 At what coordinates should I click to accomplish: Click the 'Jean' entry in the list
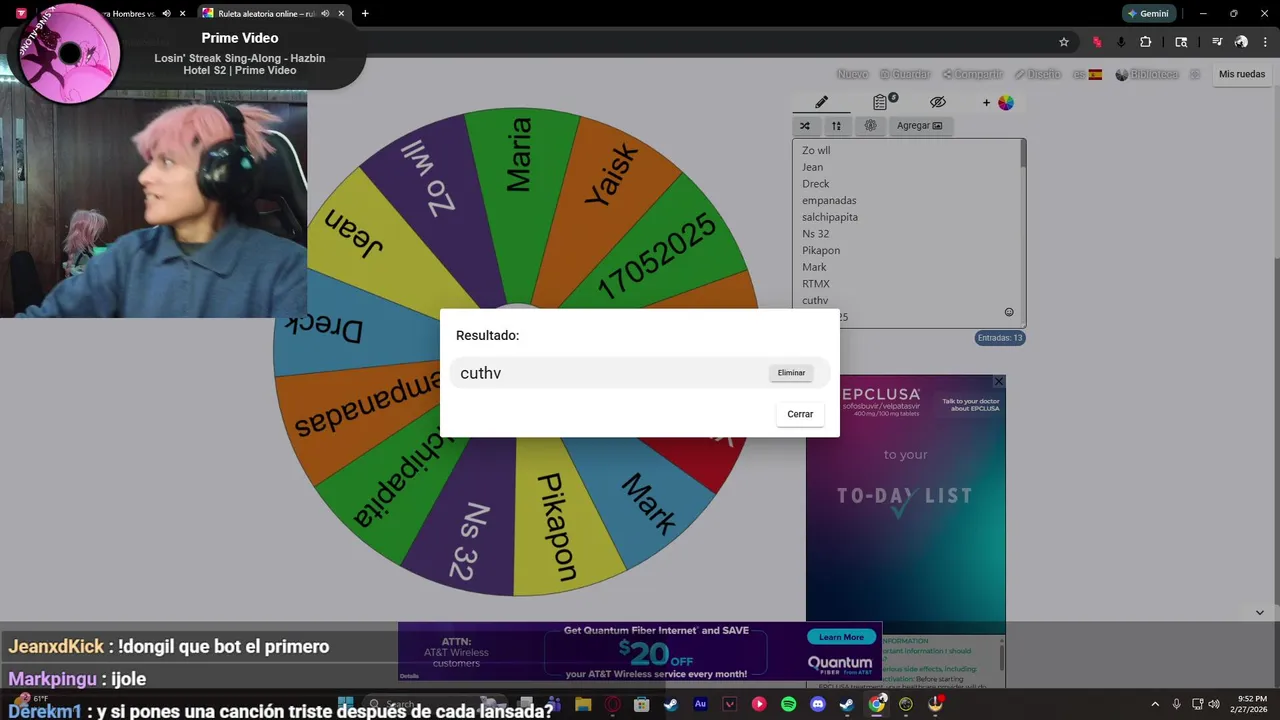pos(812,167)
